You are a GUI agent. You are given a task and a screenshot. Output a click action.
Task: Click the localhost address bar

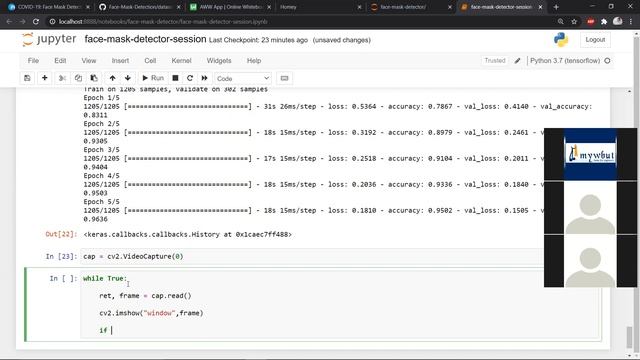(302, 22)
